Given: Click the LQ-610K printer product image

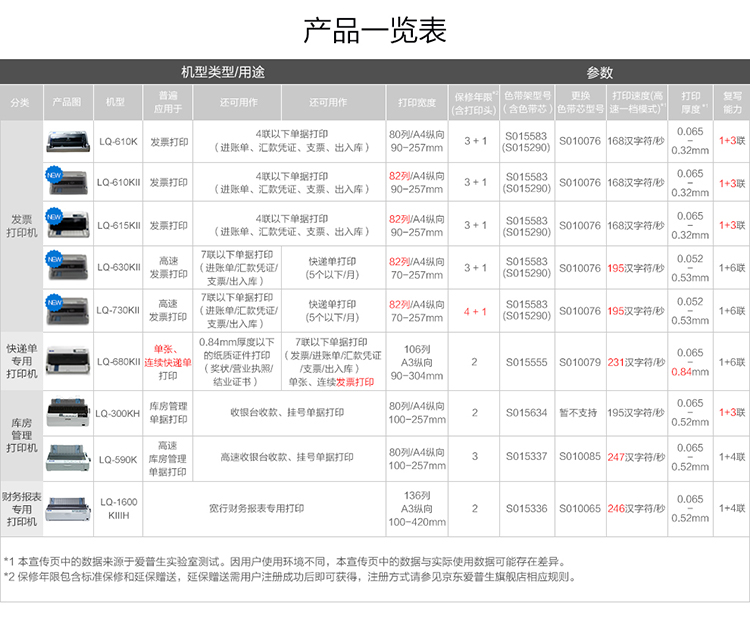Looking at the screenshot, I should pos(66,141).
